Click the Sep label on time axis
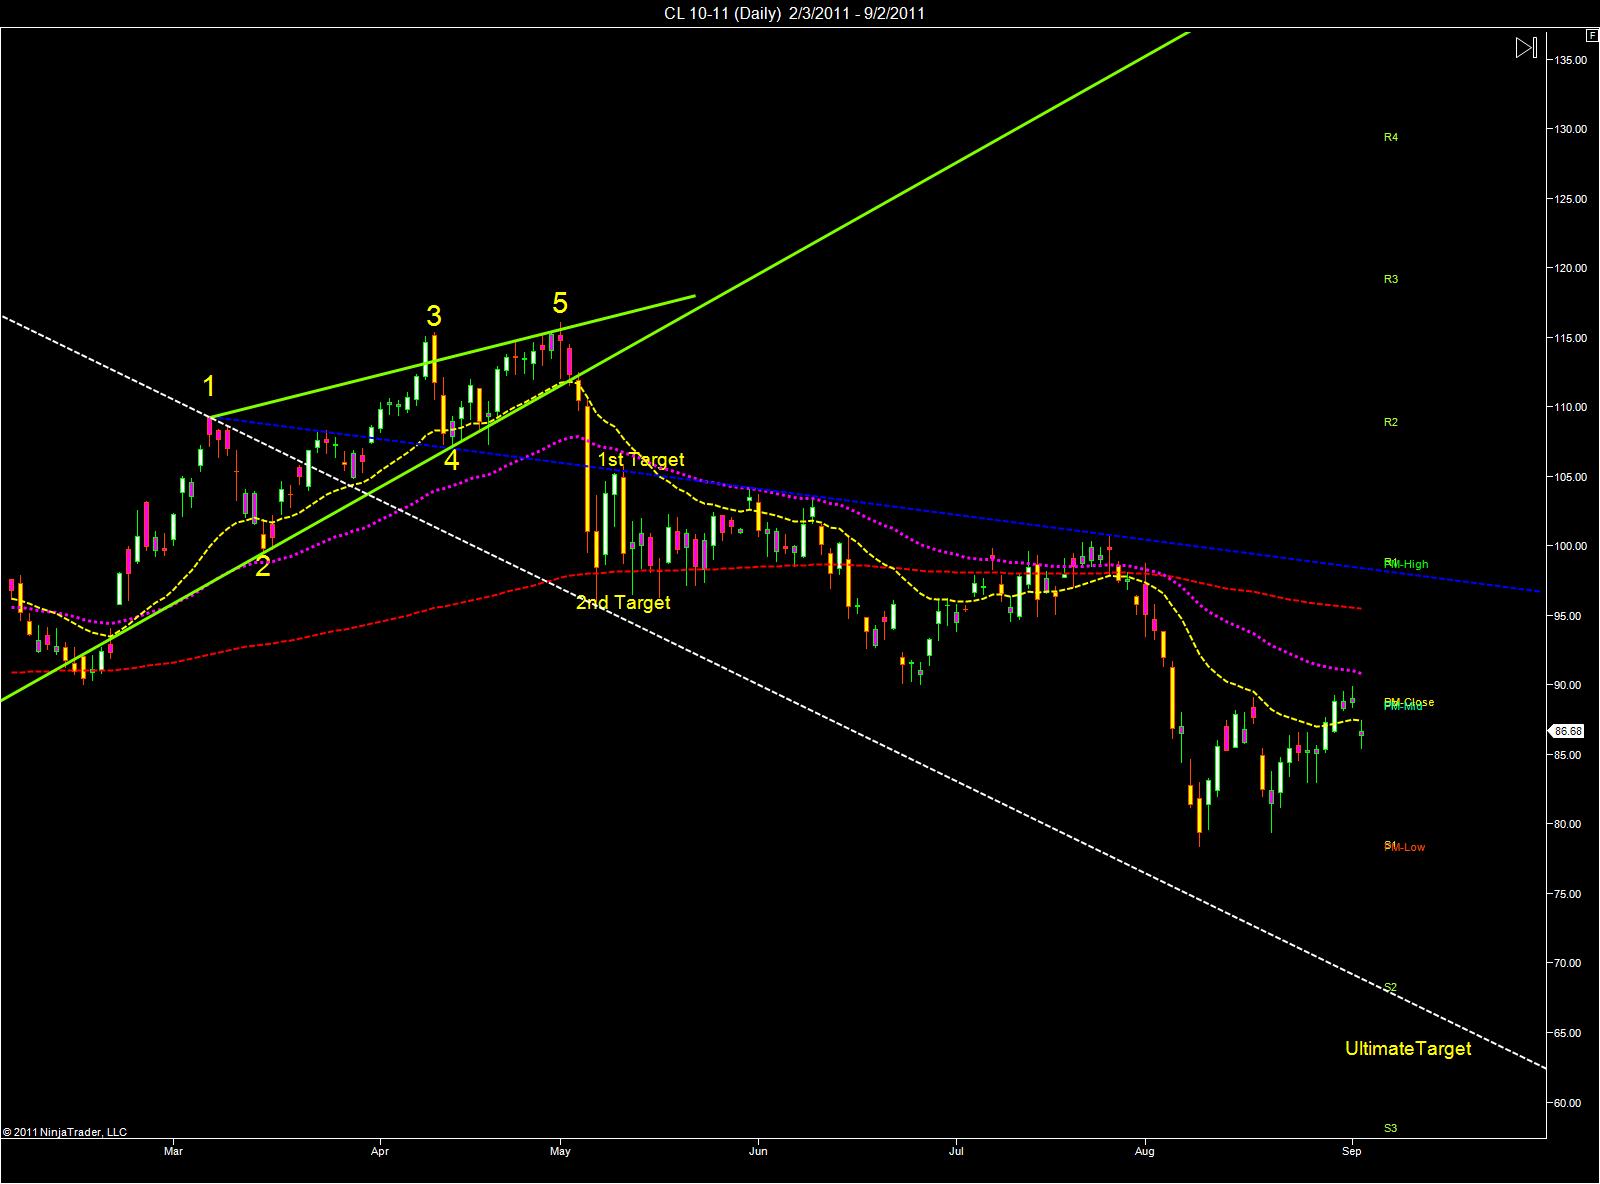Viewport: 1600px width, 1184px height. [x=1353, y=1151]
